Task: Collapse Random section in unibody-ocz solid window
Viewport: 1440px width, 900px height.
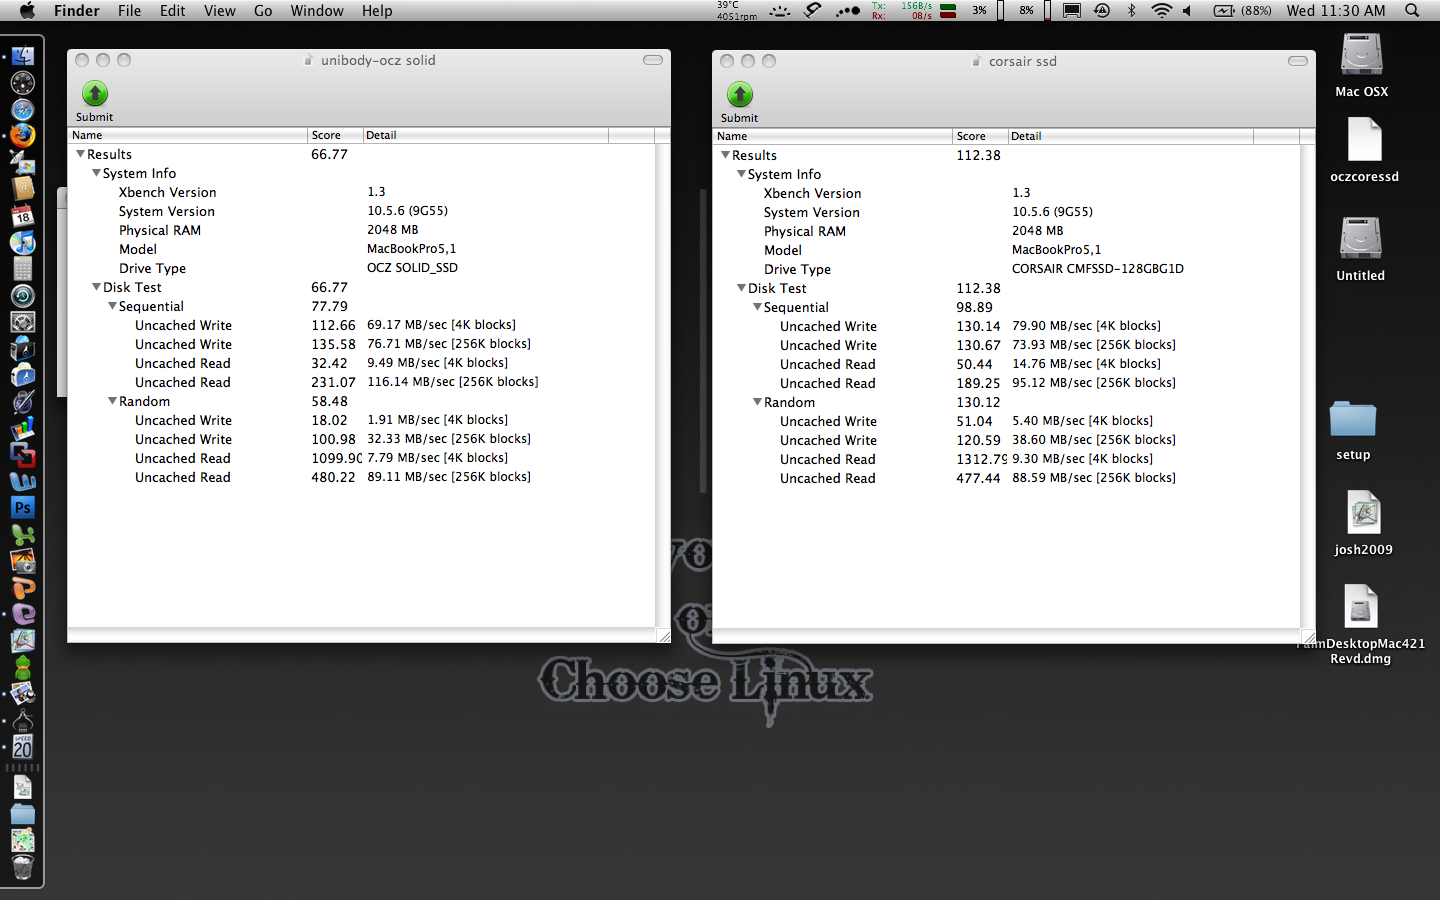Action: pos(112,401)
